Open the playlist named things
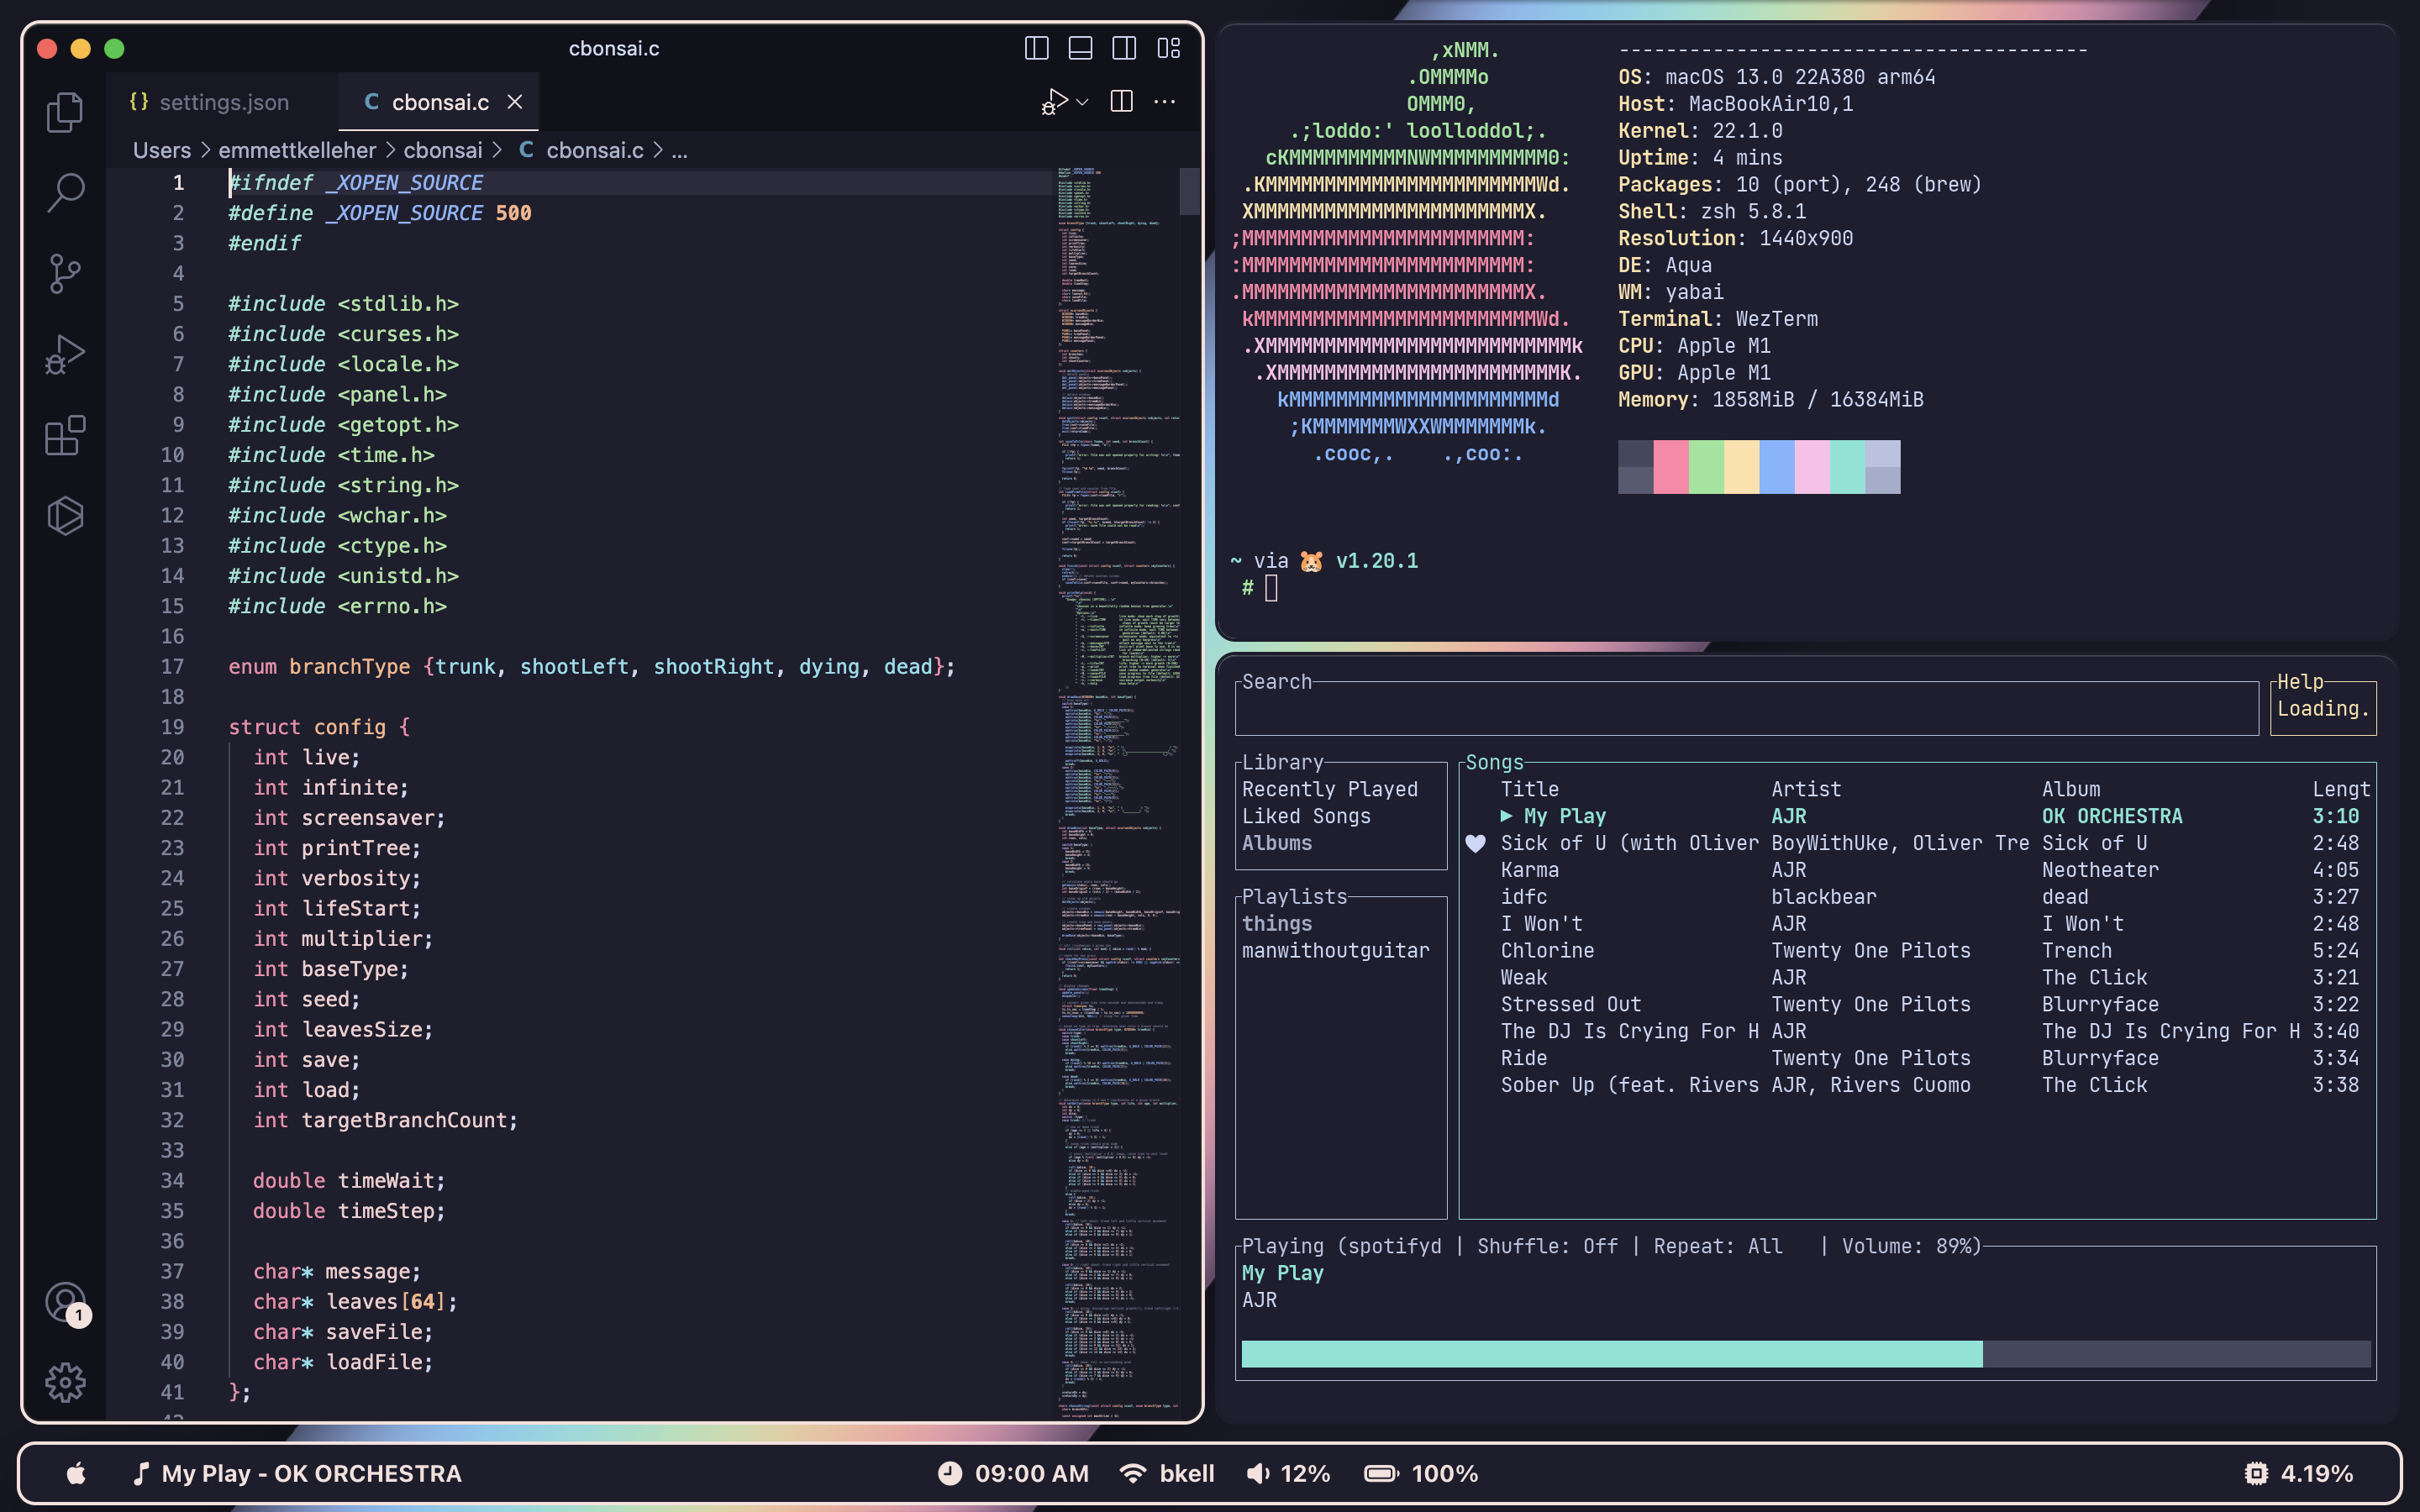Screen dimensions: 2420x1512 1277,923
